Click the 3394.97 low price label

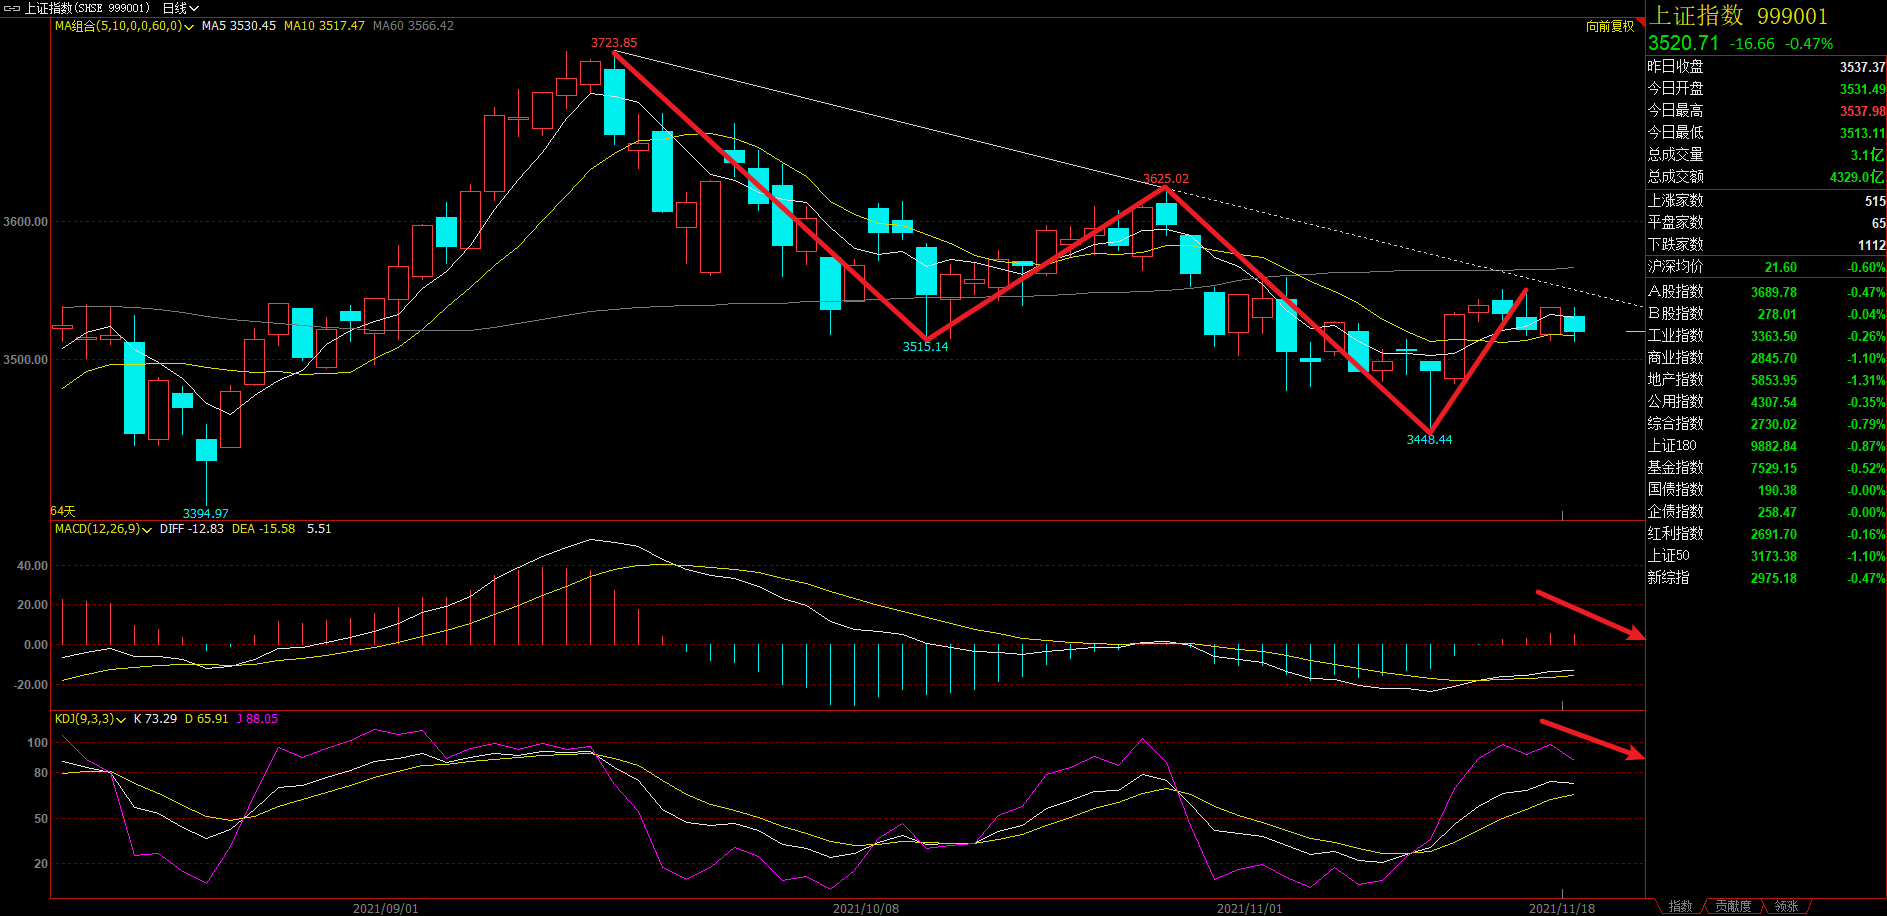(x=205, y=513)
